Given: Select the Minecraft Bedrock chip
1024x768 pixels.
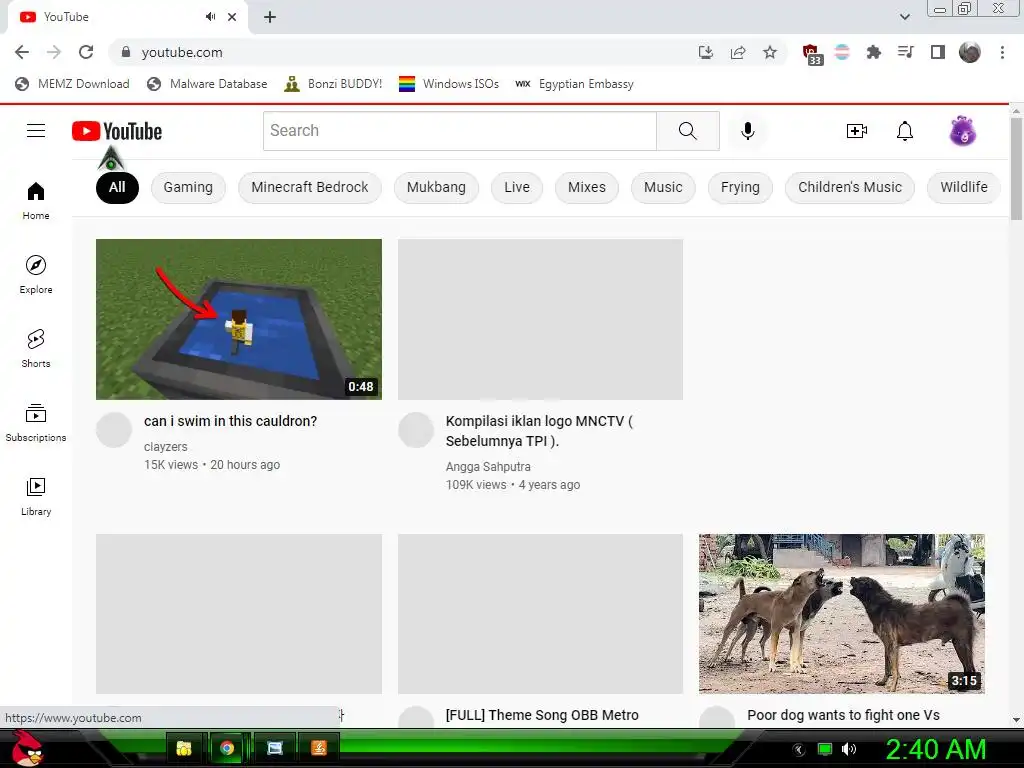Looking at the screenshot, I should [x=310, y=187].
